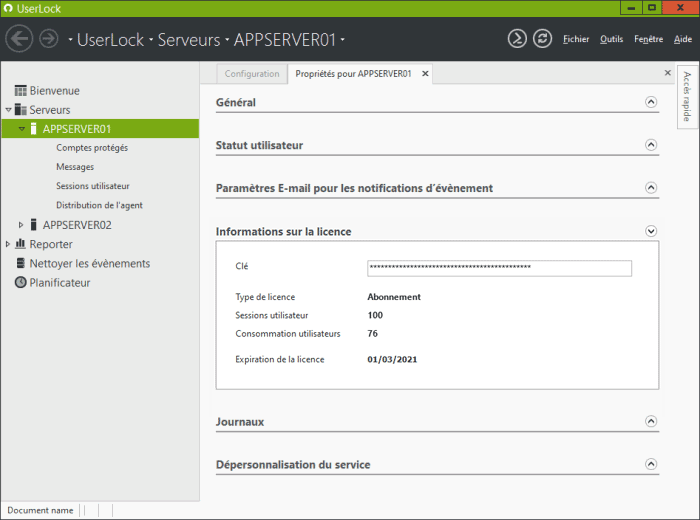Open the Outils menu
Screen dimensions: 700x520
click(x=611, y=39)
